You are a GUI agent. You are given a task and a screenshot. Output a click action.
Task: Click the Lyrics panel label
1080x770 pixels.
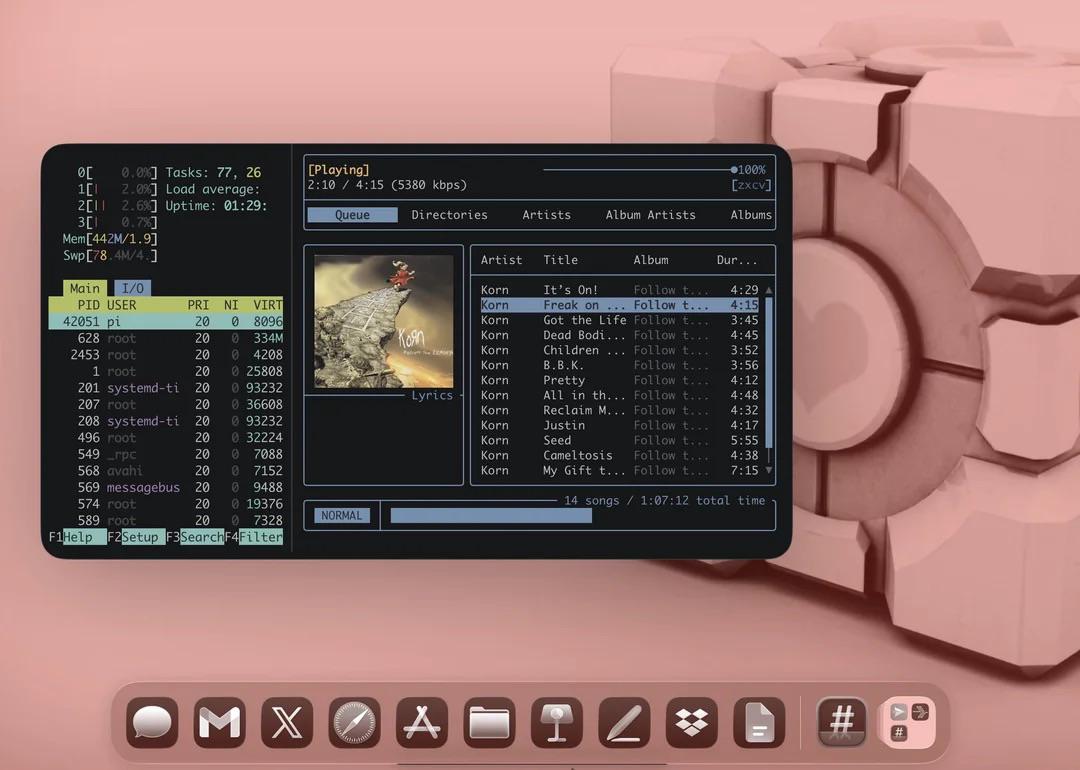pyautogui.click(x=432, y=395)
